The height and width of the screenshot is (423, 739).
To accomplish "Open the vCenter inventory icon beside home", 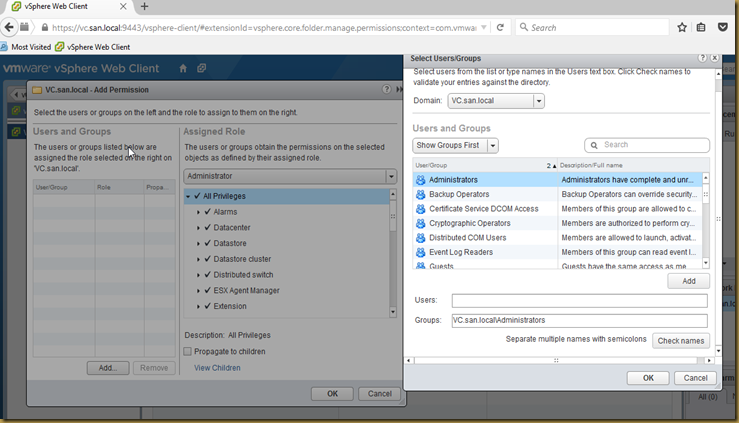I will (x=202, y=68).
